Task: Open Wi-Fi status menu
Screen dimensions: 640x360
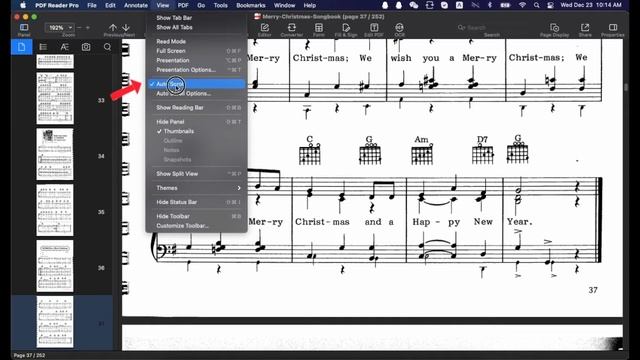Action: 522,5
